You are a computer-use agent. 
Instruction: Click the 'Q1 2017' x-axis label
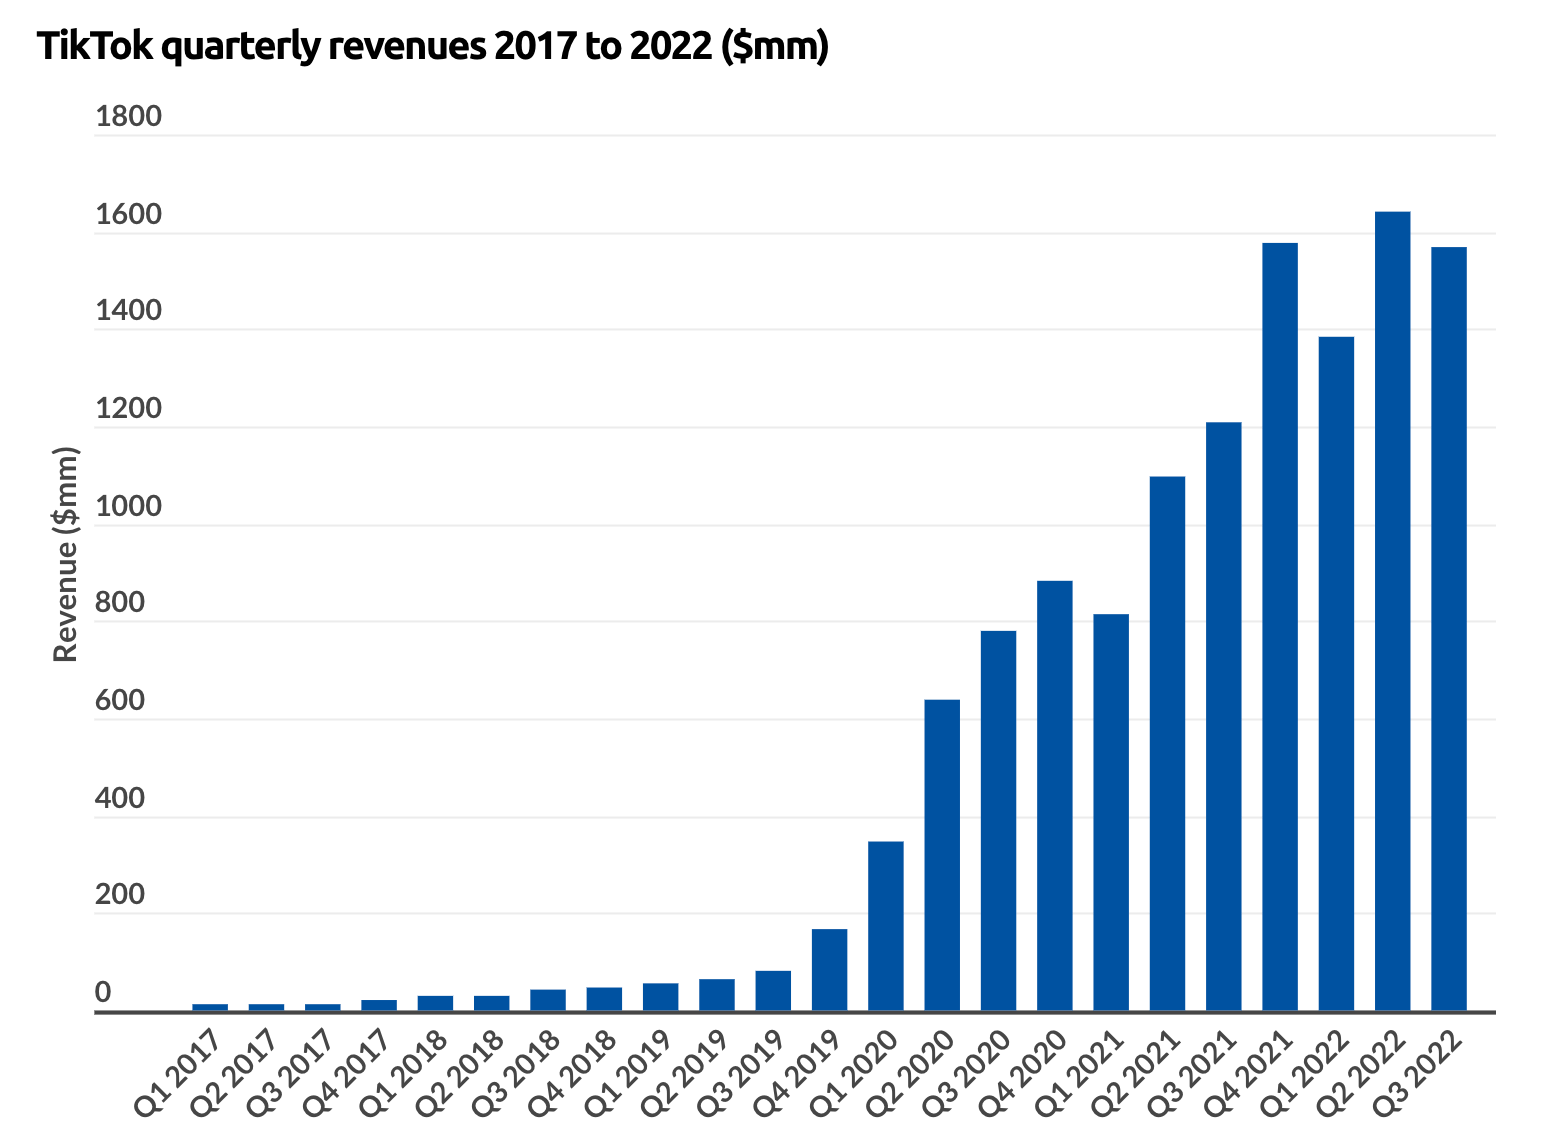click(179, 1074)
